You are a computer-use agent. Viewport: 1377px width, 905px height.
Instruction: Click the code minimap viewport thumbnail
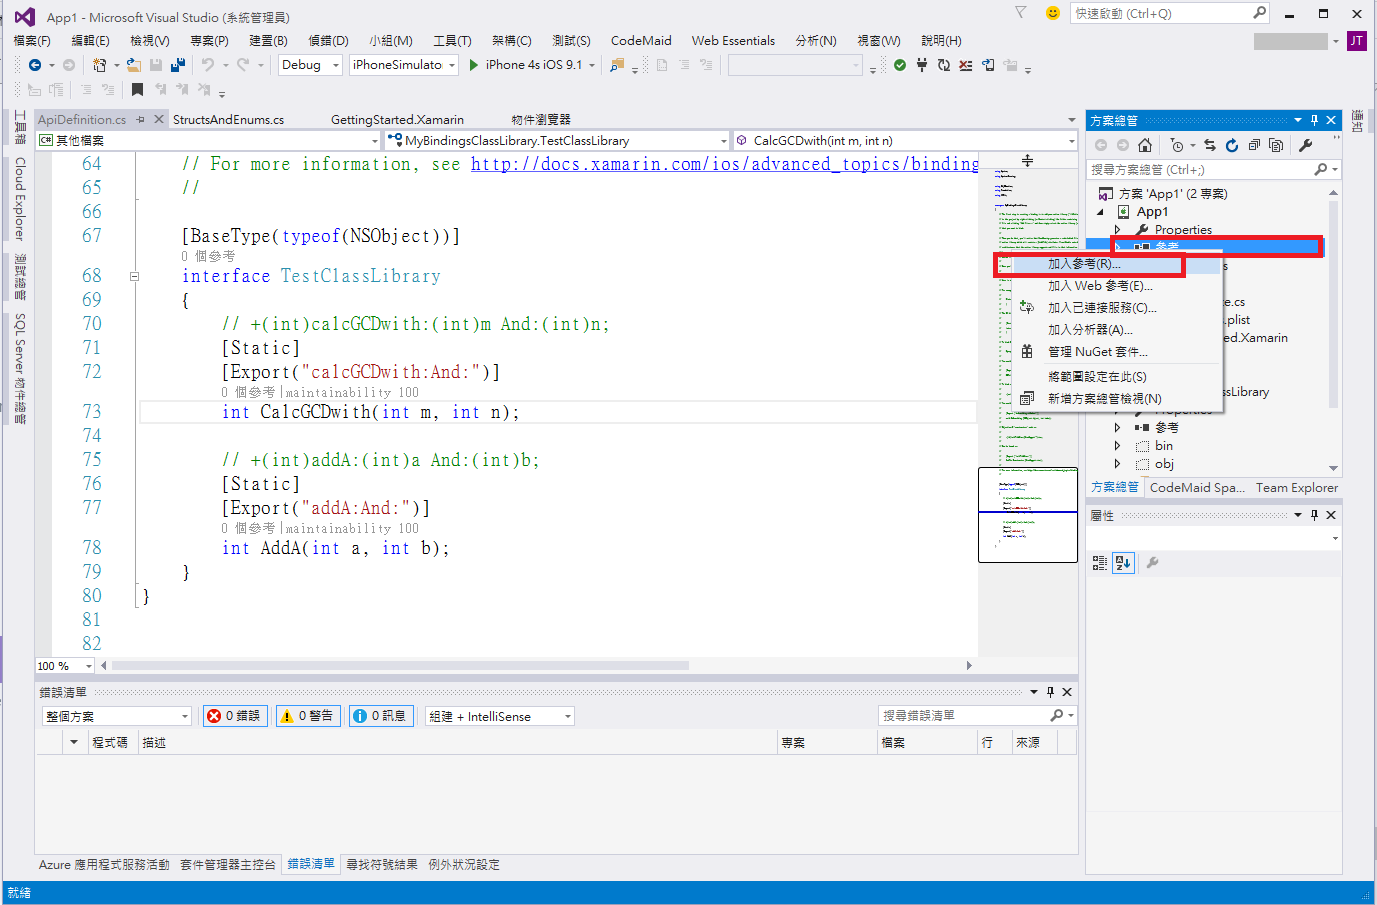click(x=1028, y=514)
